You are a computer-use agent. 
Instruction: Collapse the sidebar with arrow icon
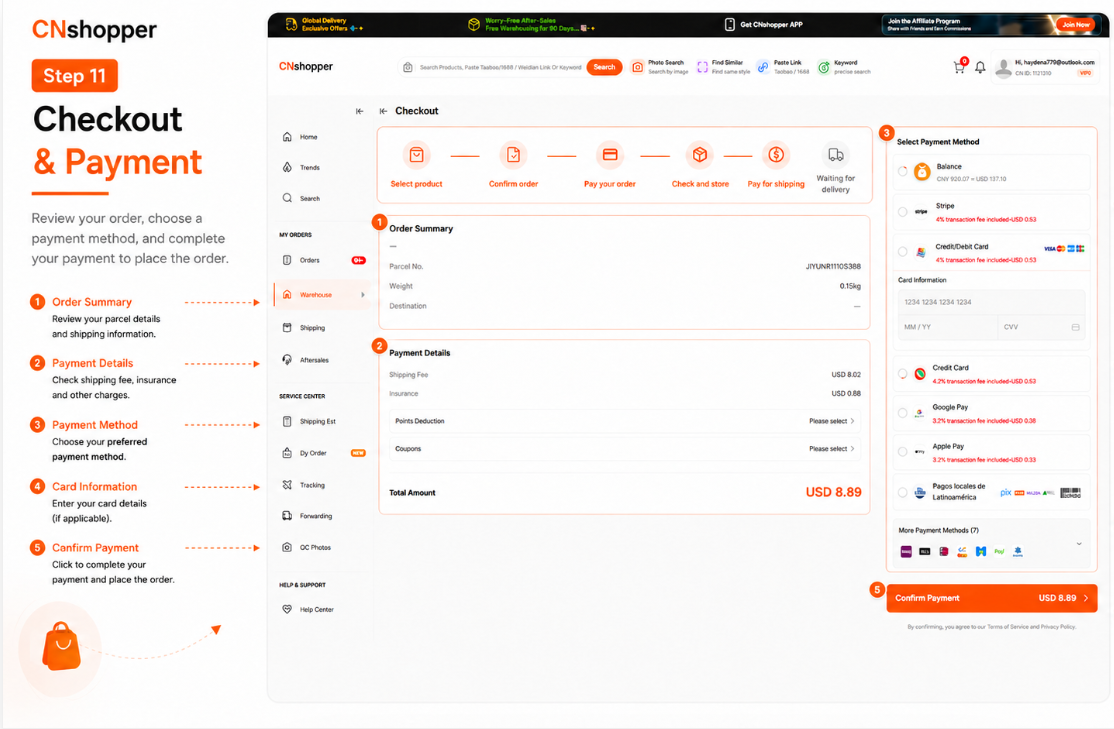359,111
